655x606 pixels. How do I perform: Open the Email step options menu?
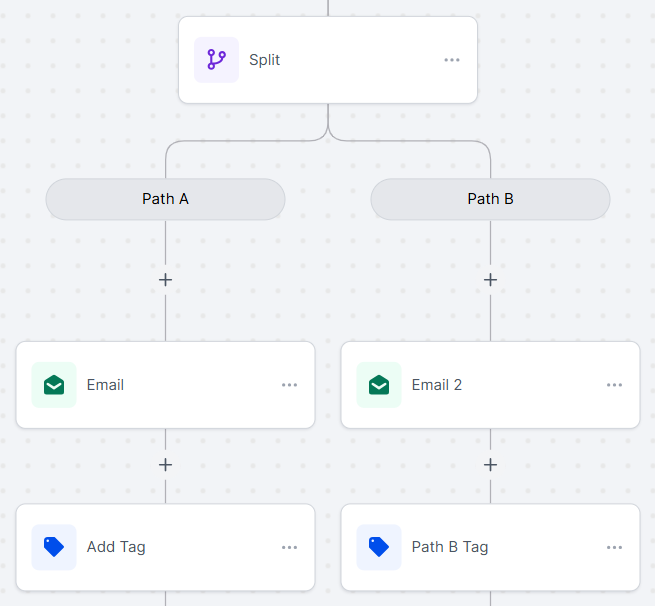(289, 385)
